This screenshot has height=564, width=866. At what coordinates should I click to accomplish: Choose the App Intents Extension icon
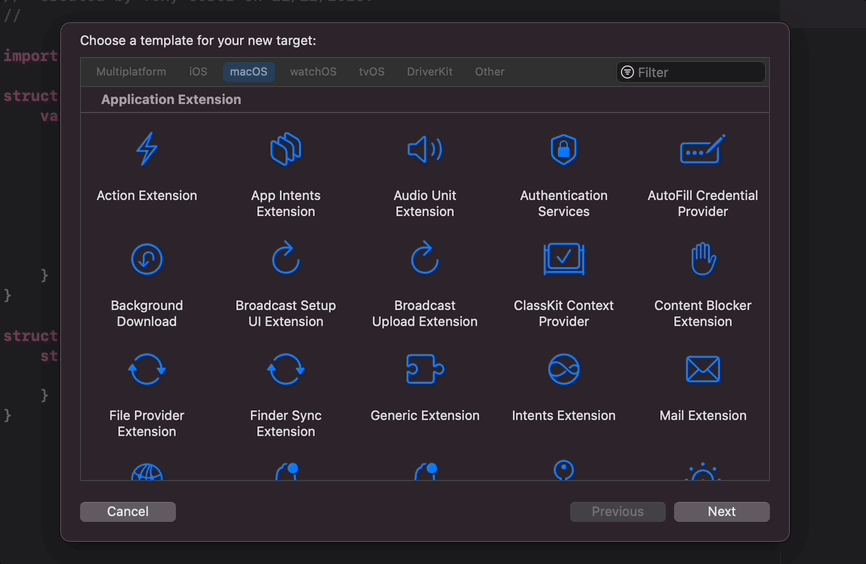coord(286,149)
